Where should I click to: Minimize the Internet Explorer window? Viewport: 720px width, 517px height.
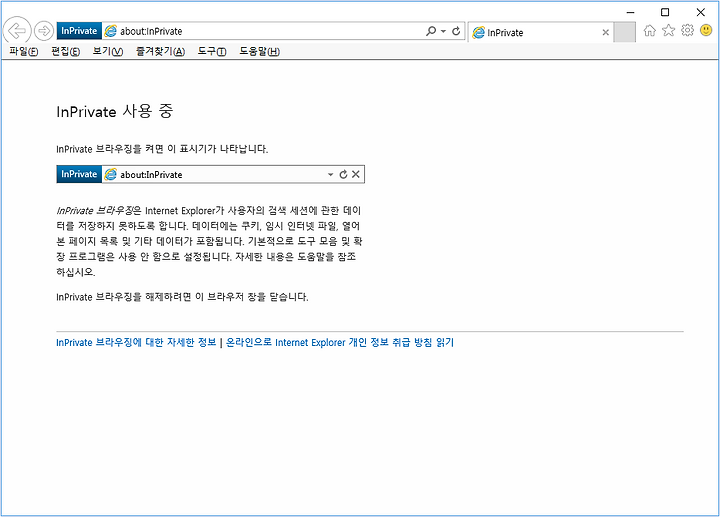pos(630,12)
